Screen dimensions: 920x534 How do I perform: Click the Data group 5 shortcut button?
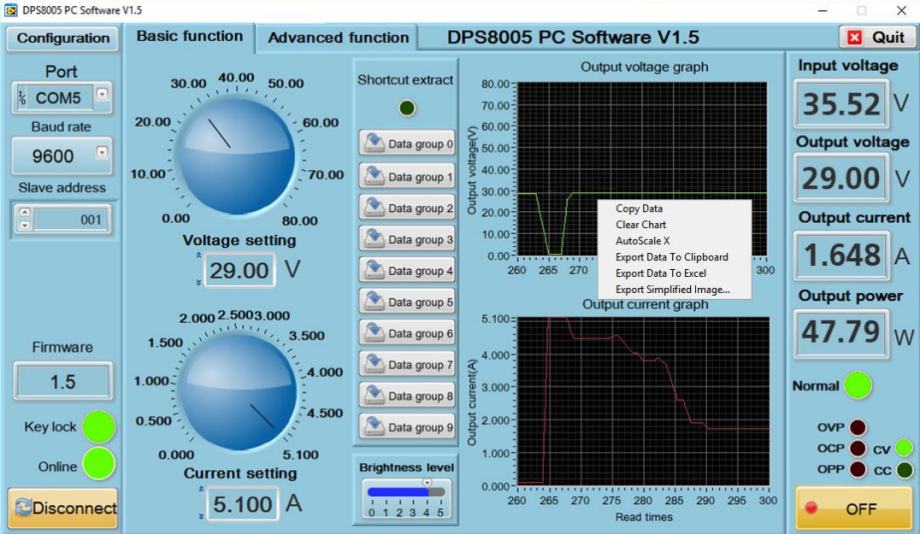(x=407, y=302)
